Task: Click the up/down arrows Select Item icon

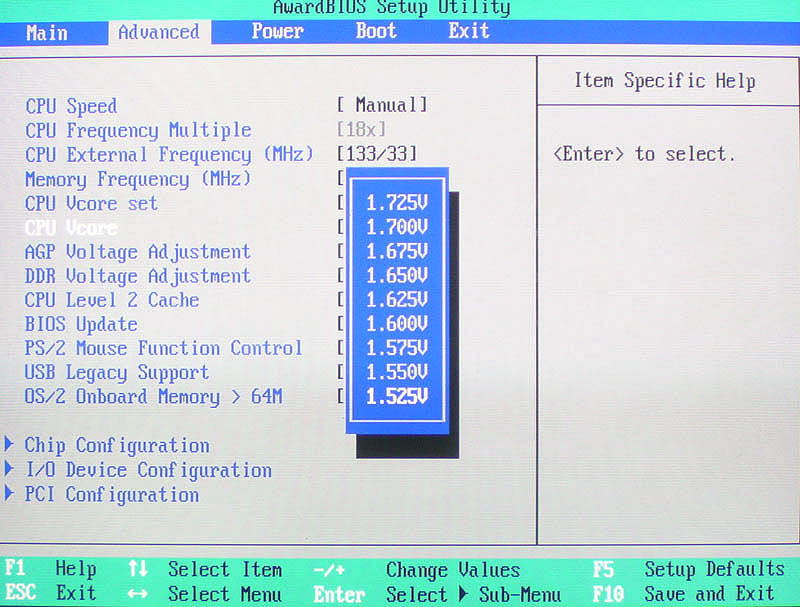Action: 138,569
